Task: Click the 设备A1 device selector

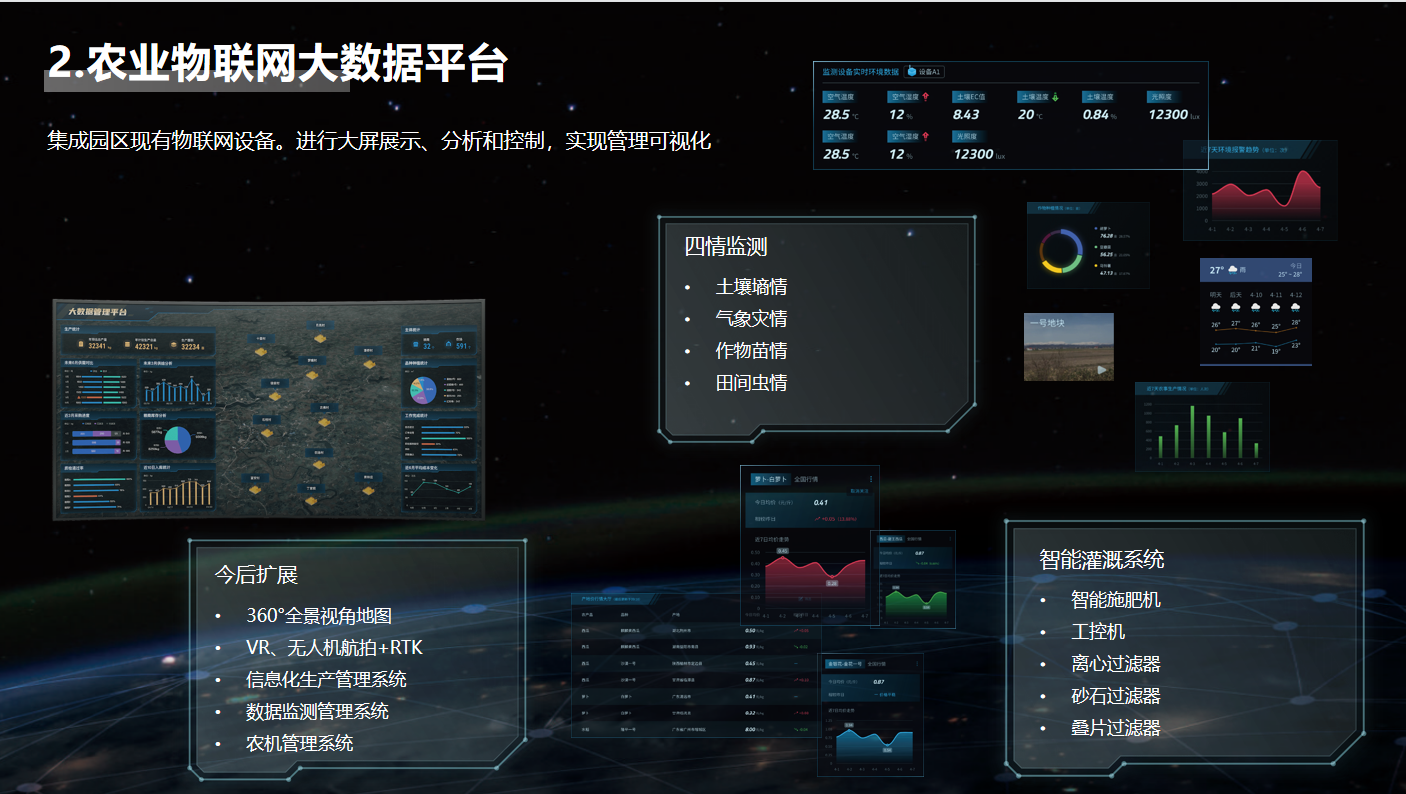Action: 924,72
